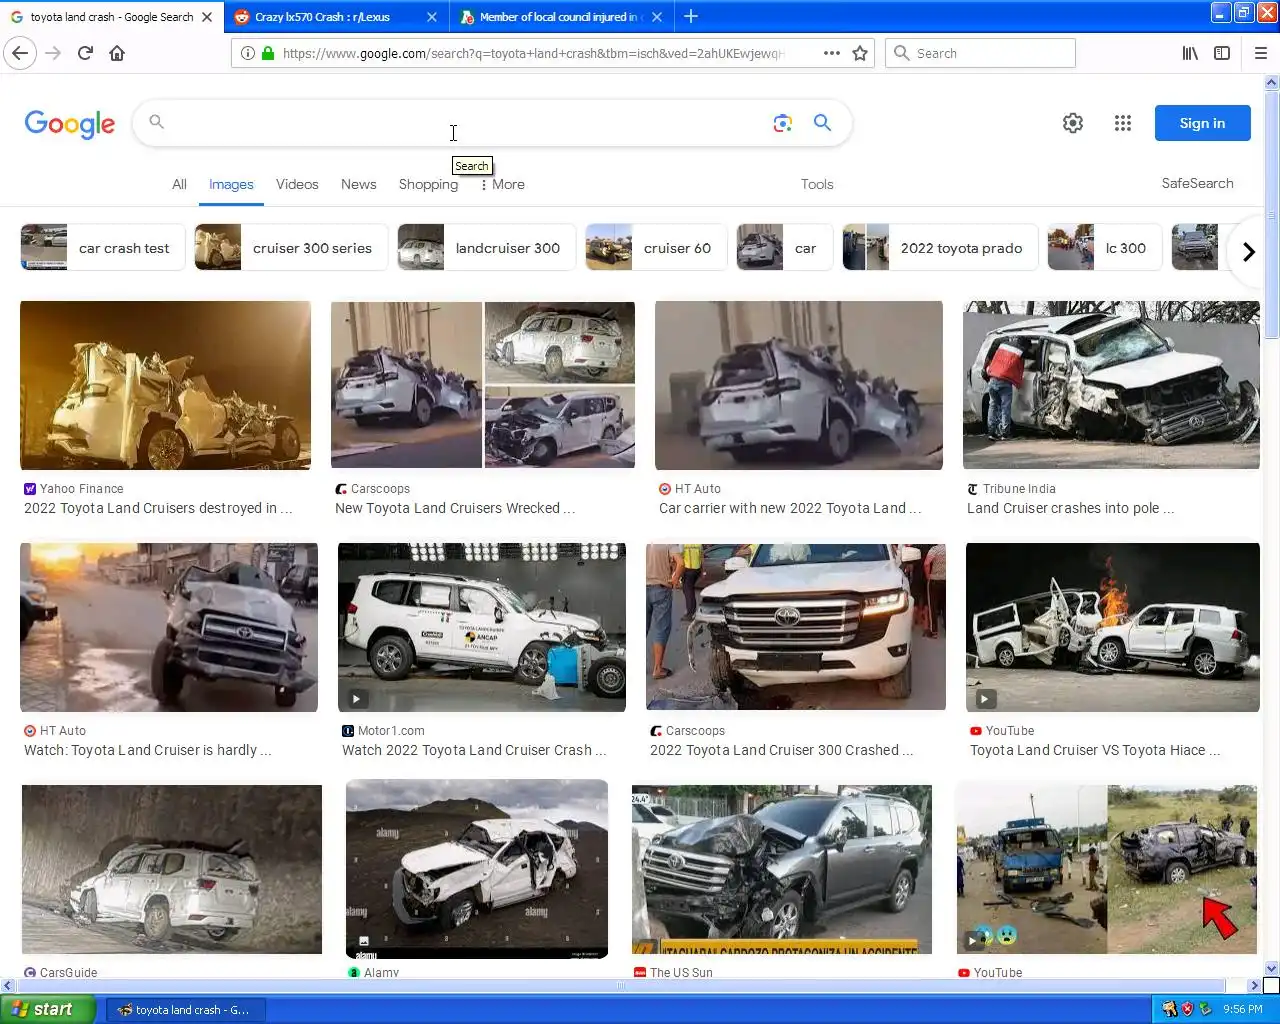Play the Motor1.com crash test video
1280x1024 pixels.
[x=357, y=699]
